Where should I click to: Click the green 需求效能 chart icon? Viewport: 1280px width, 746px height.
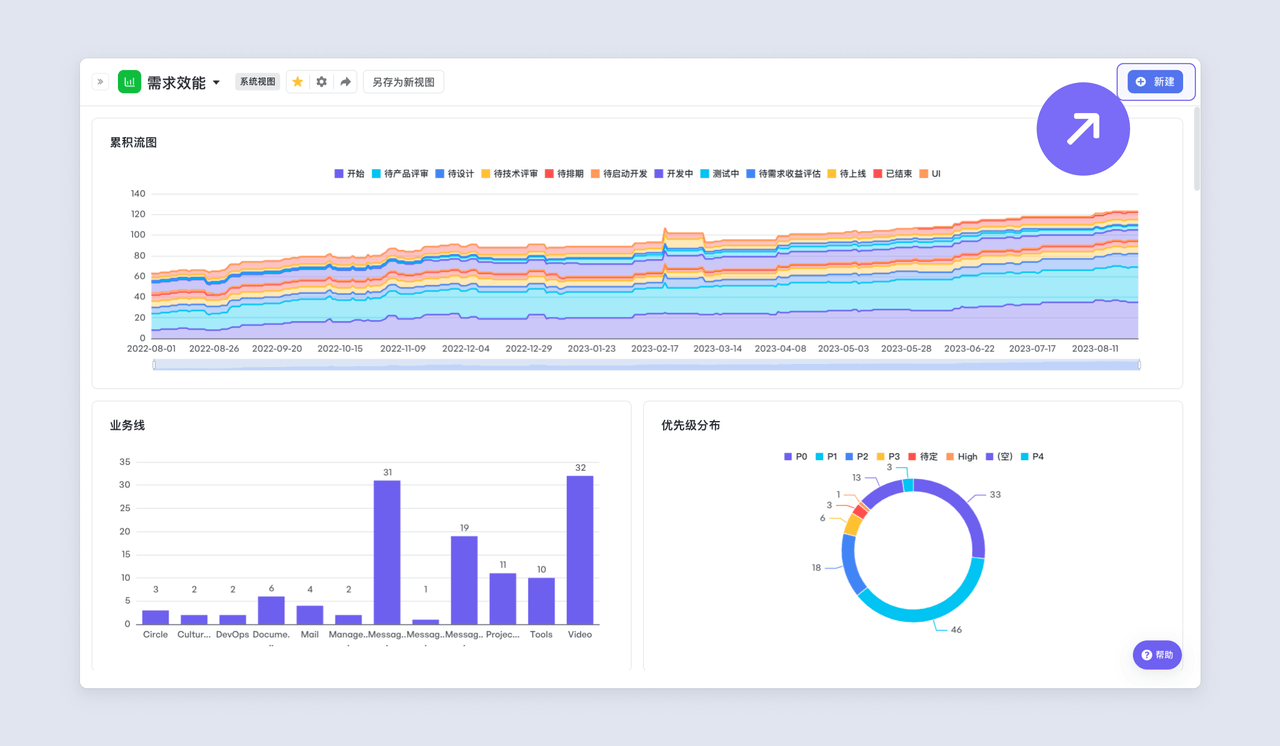click(129, 82)
